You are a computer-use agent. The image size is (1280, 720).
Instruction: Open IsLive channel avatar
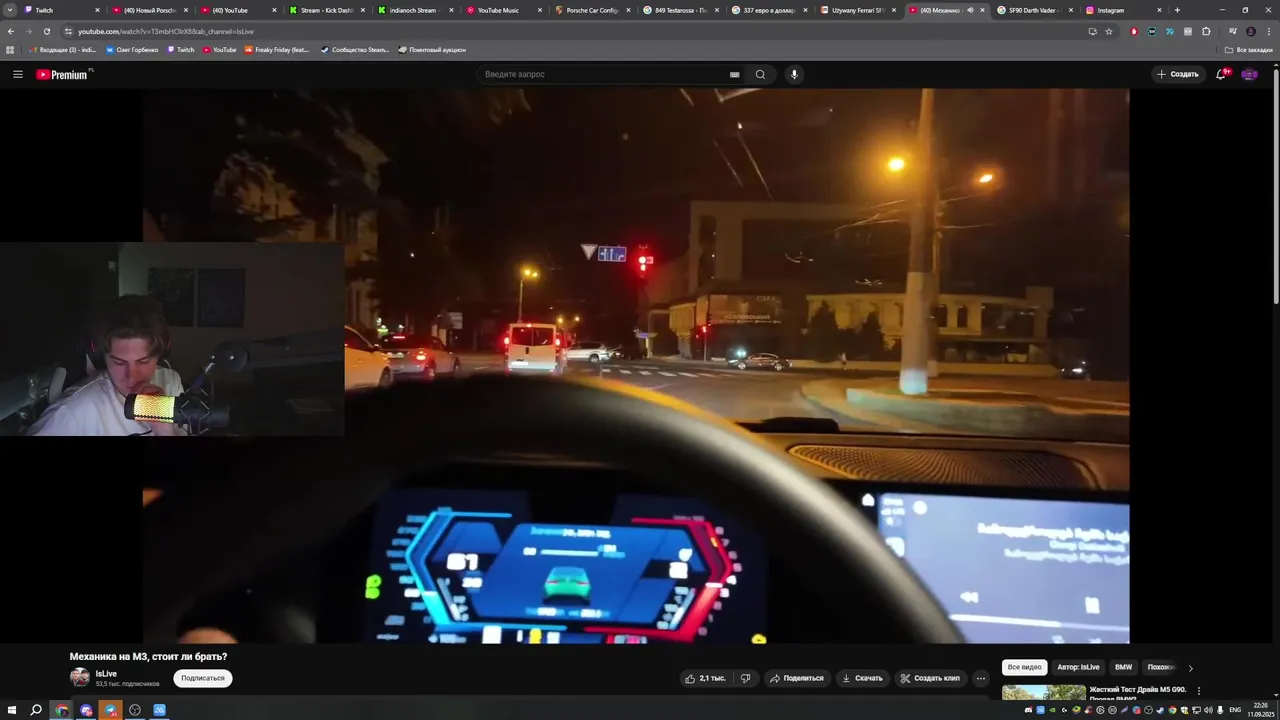pos(79,677)
